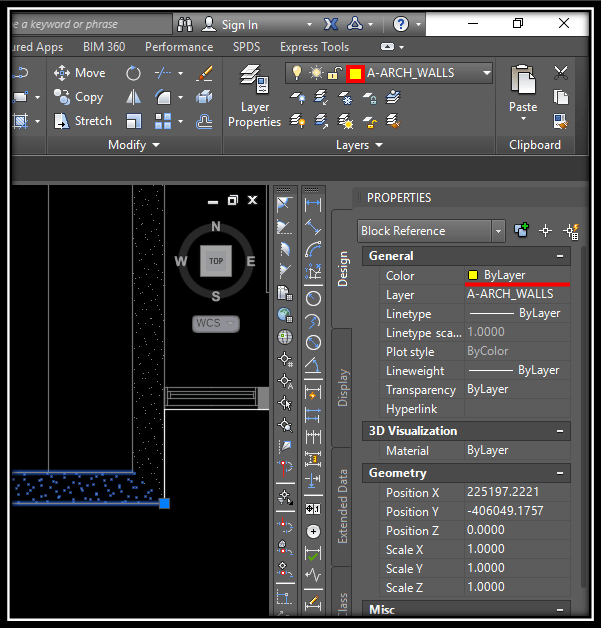Click the Trim tool icon

click(163, 73)
